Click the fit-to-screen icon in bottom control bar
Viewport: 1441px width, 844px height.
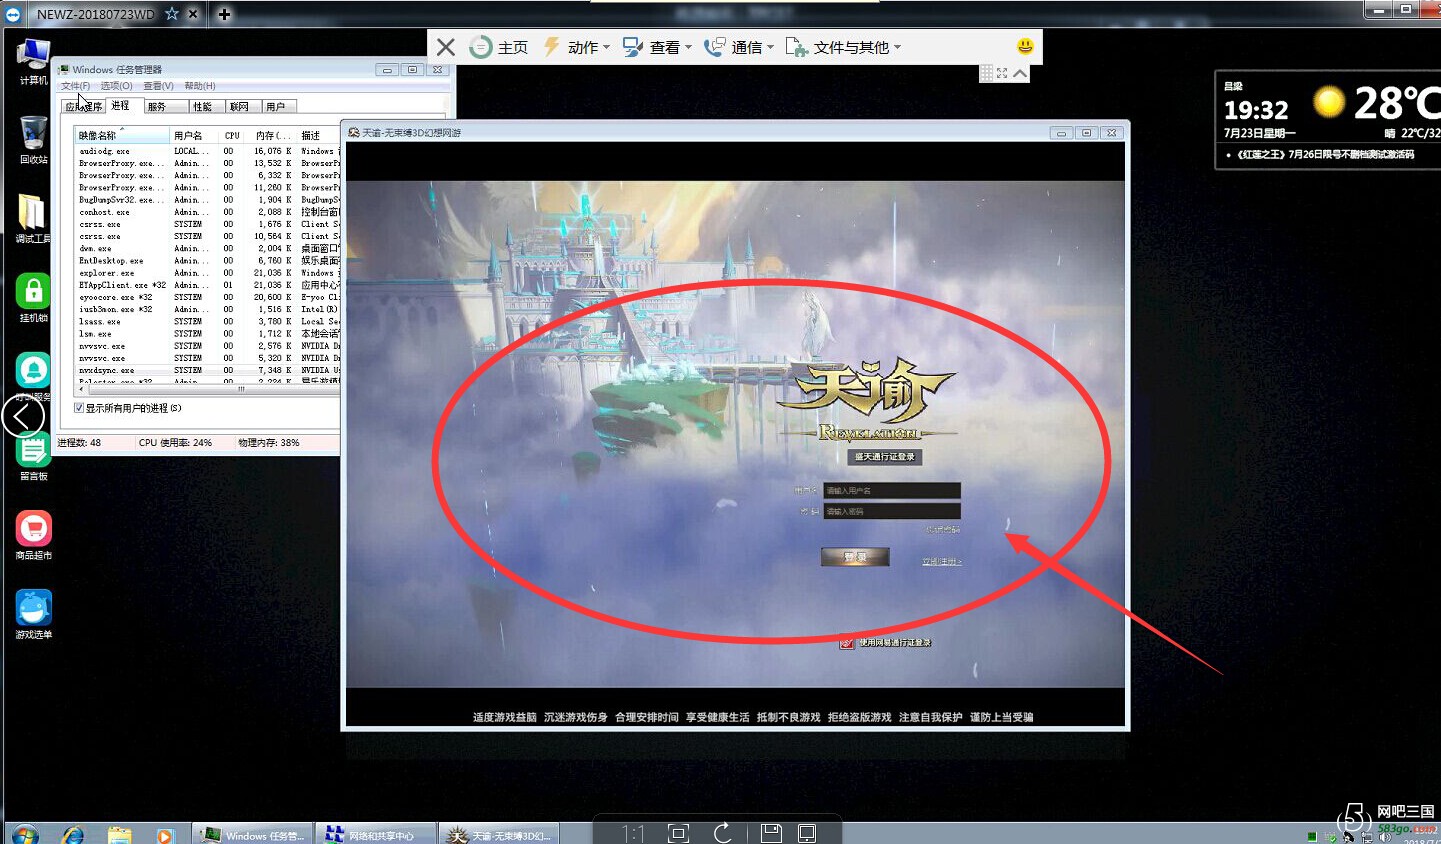pyautogui.click(x=678, y=833)
